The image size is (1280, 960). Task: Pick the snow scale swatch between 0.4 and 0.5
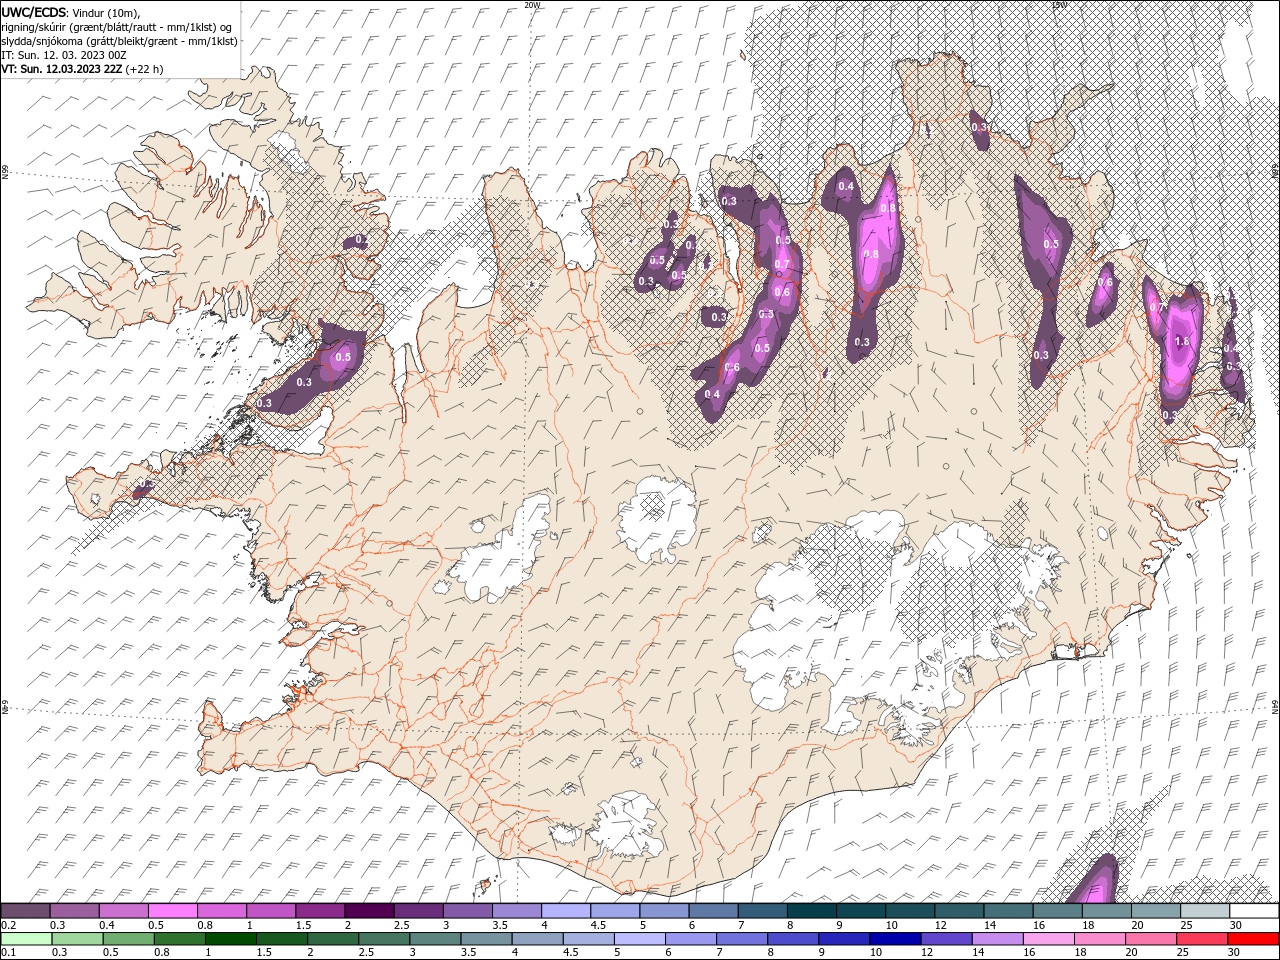pyautogui.click(x=123, y=911)
